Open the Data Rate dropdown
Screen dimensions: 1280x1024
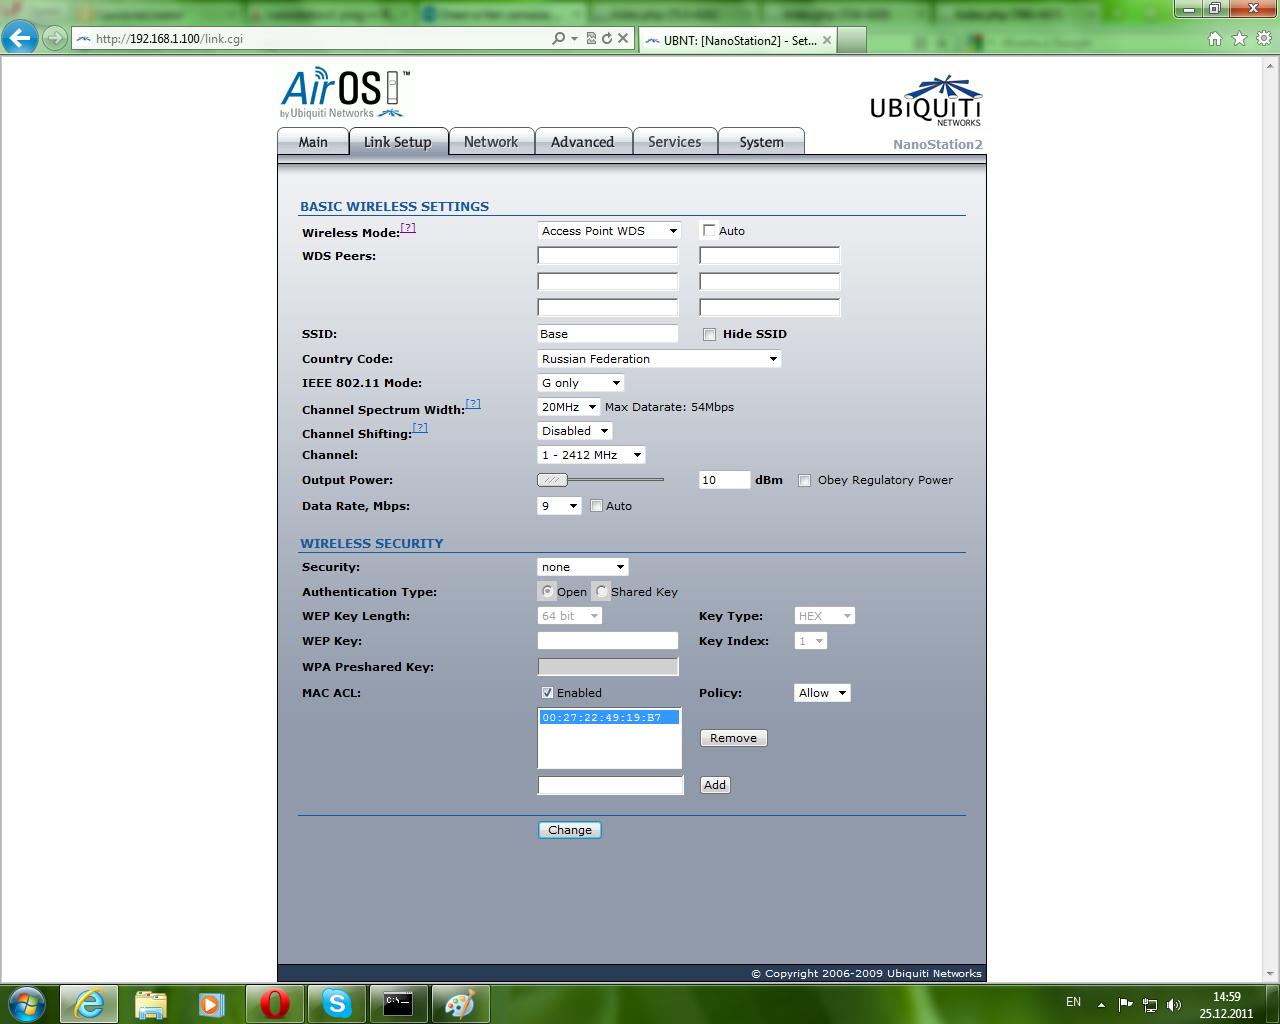pyautogui.click(x=559, y=506)
